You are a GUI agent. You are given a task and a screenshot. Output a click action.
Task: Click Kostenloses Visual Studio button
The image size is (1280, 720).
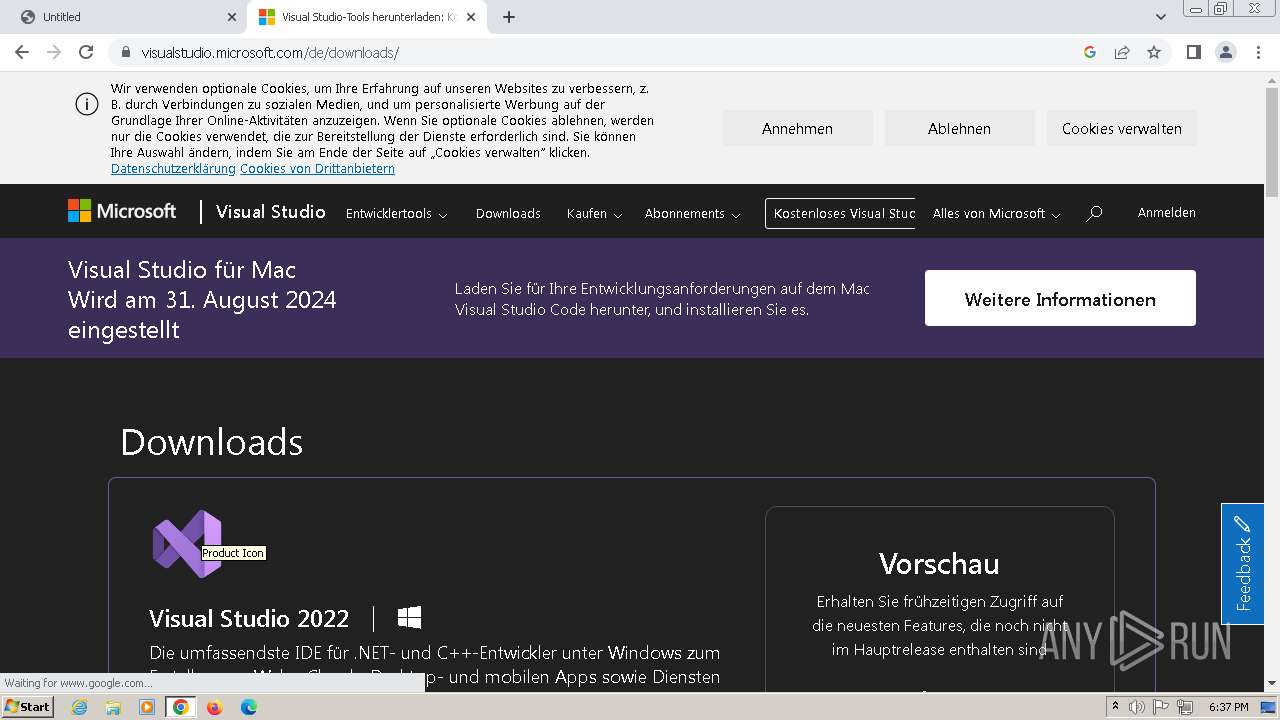(841, 213)
